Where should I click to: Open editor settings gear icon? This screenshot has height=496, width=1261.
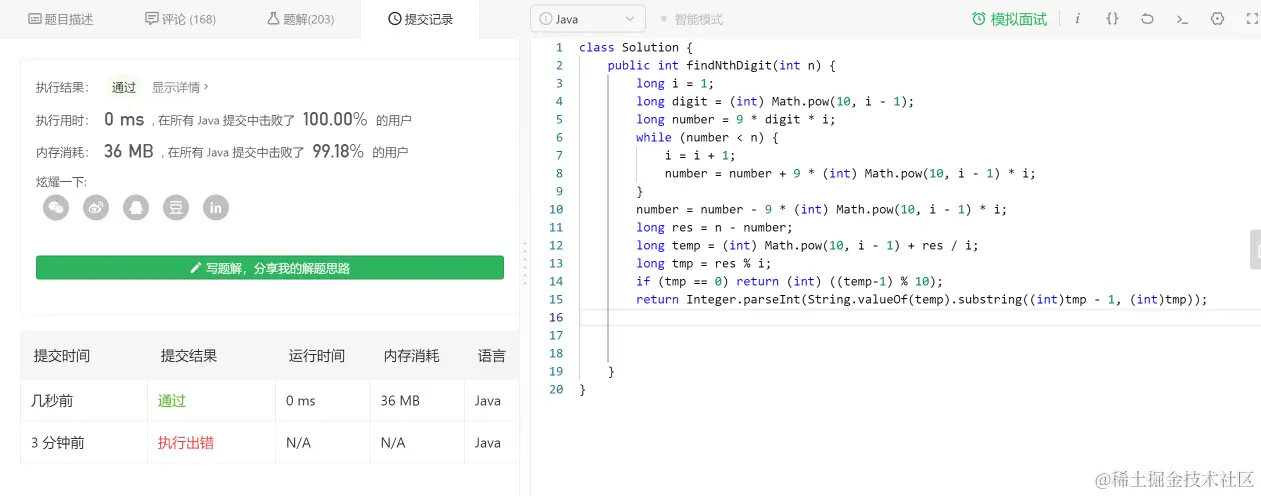pyautogui.click(x=1217, y=19)
